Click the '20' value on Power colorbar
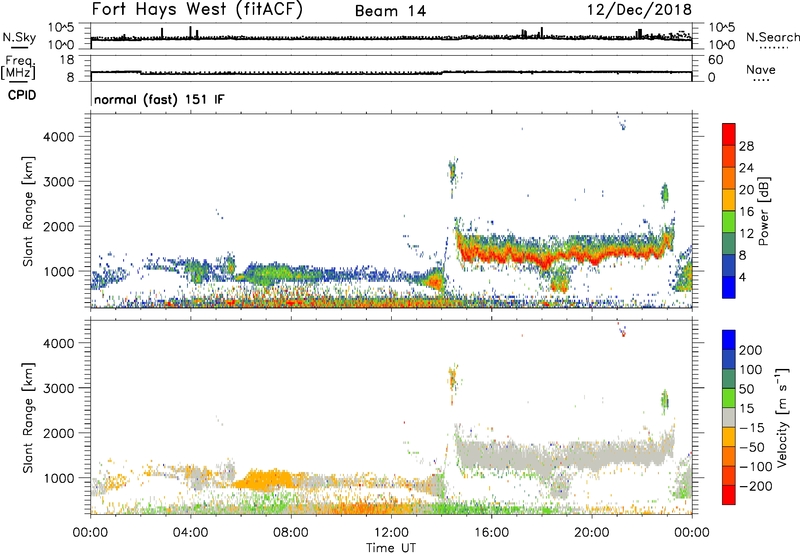800x554 pixels. tap(746, 190)
